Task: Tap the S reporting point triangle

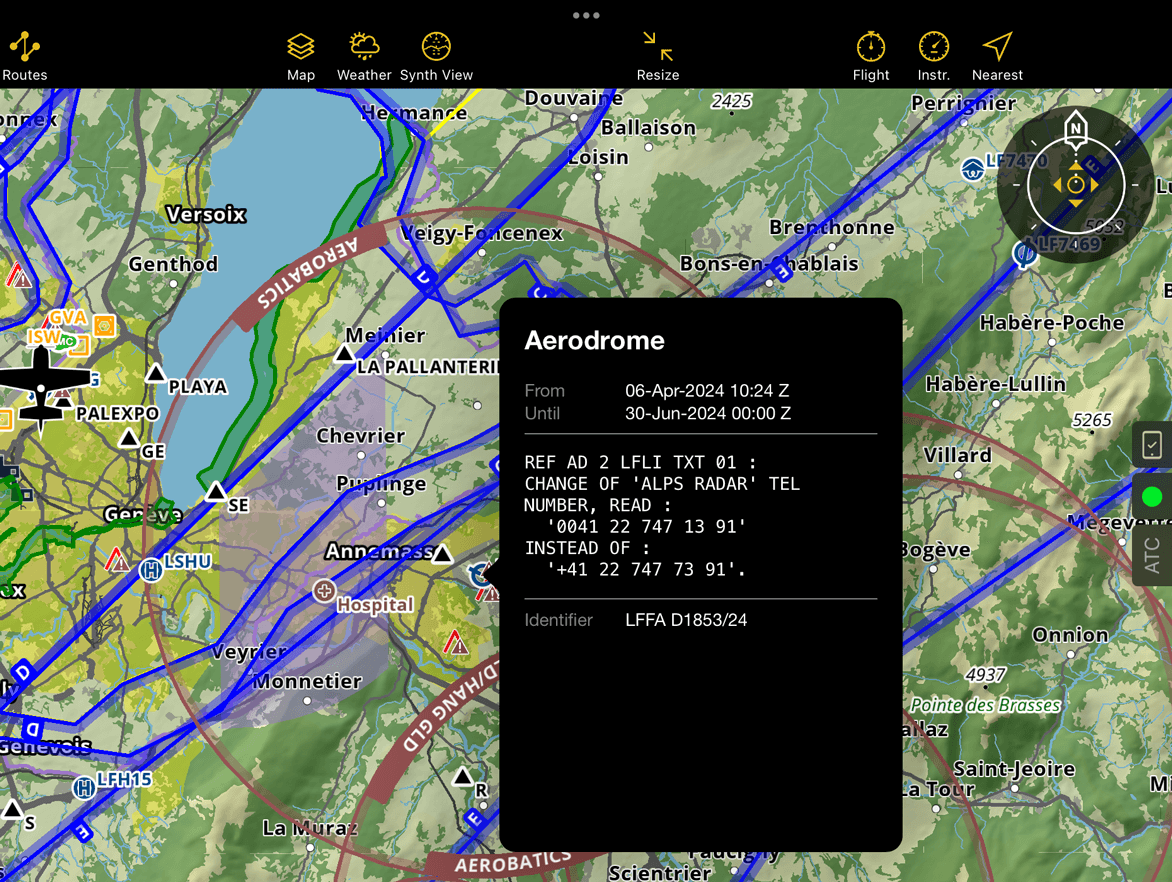Action: coord(12,809)
